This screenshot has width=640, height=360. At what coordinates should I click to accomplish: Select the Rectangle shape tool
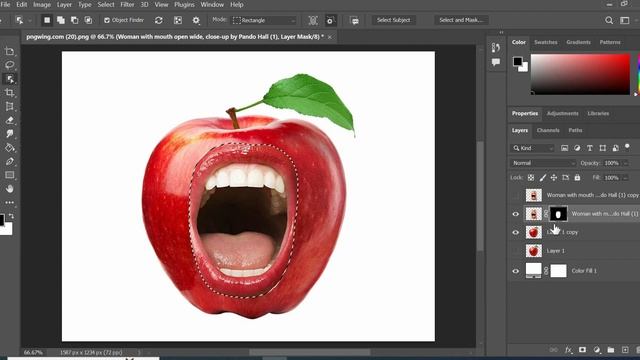[x=9, y=175]
